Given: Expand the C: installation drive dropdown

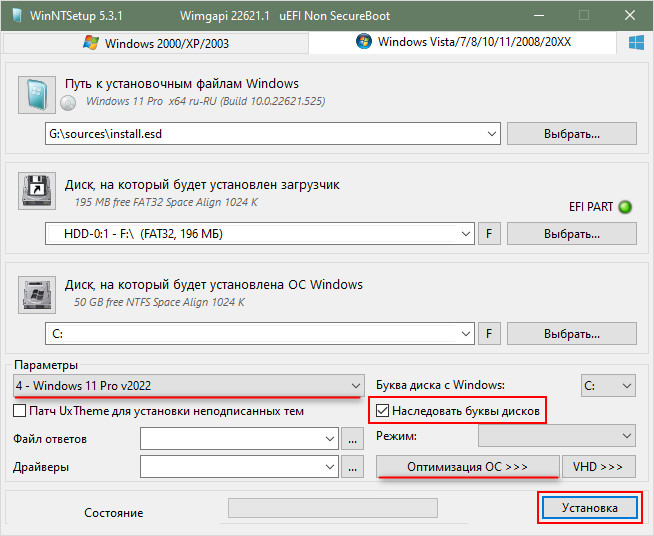Looking at the screenshot, I should (x=465, y=334).
